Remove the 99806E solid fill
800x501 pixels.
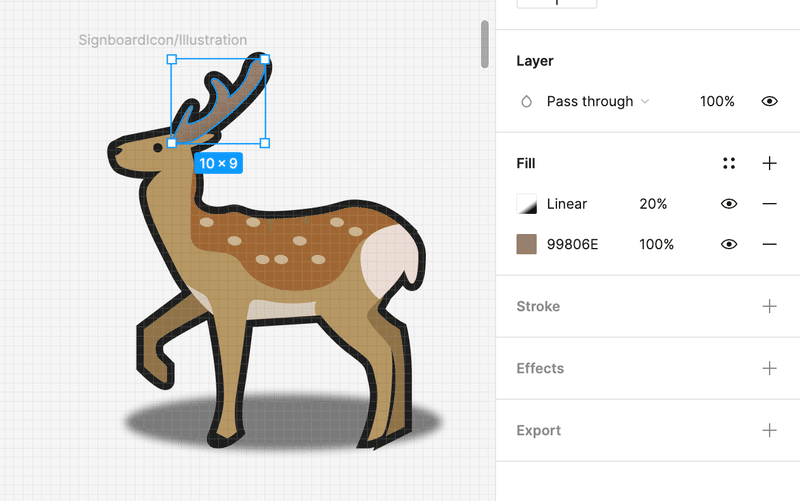point(769,244)
